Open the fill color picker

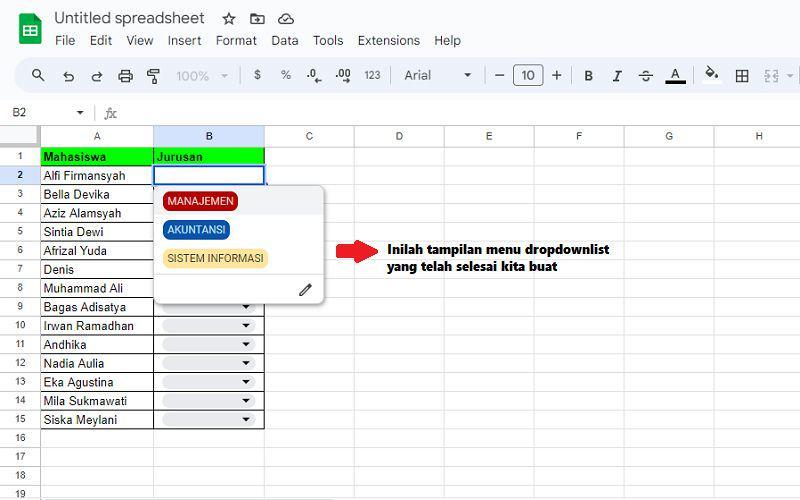(712, 75)
